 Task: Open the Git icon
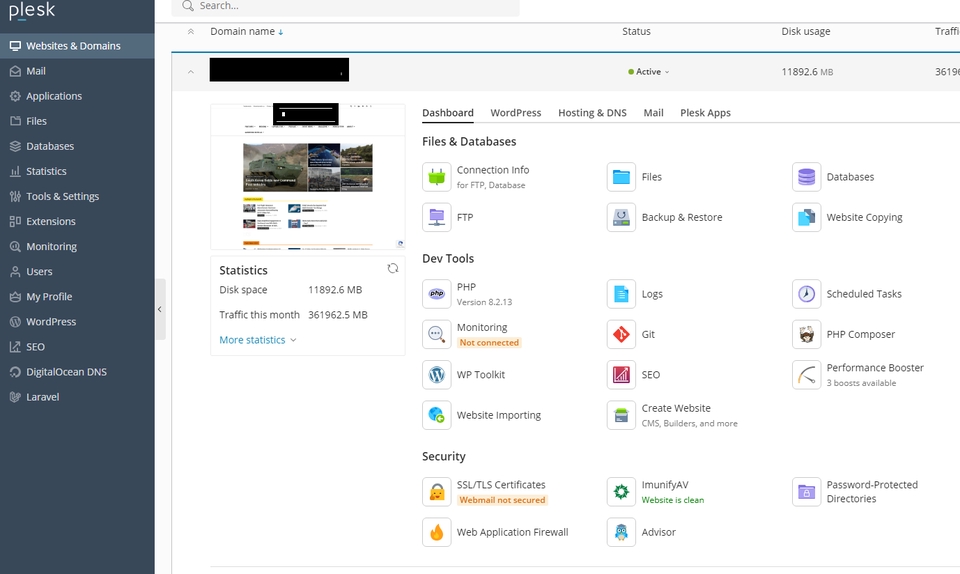click(621, 334)
